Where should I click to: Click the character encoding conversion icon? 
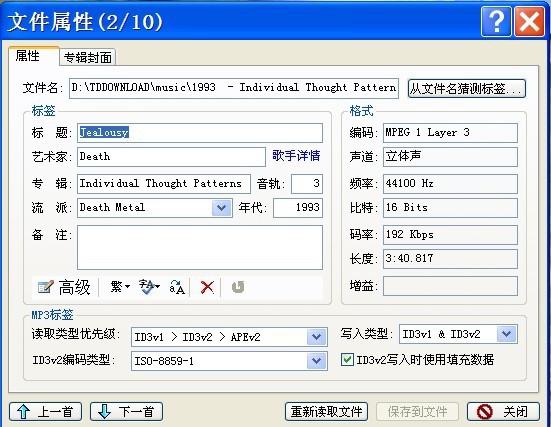[x=149, y=287]
